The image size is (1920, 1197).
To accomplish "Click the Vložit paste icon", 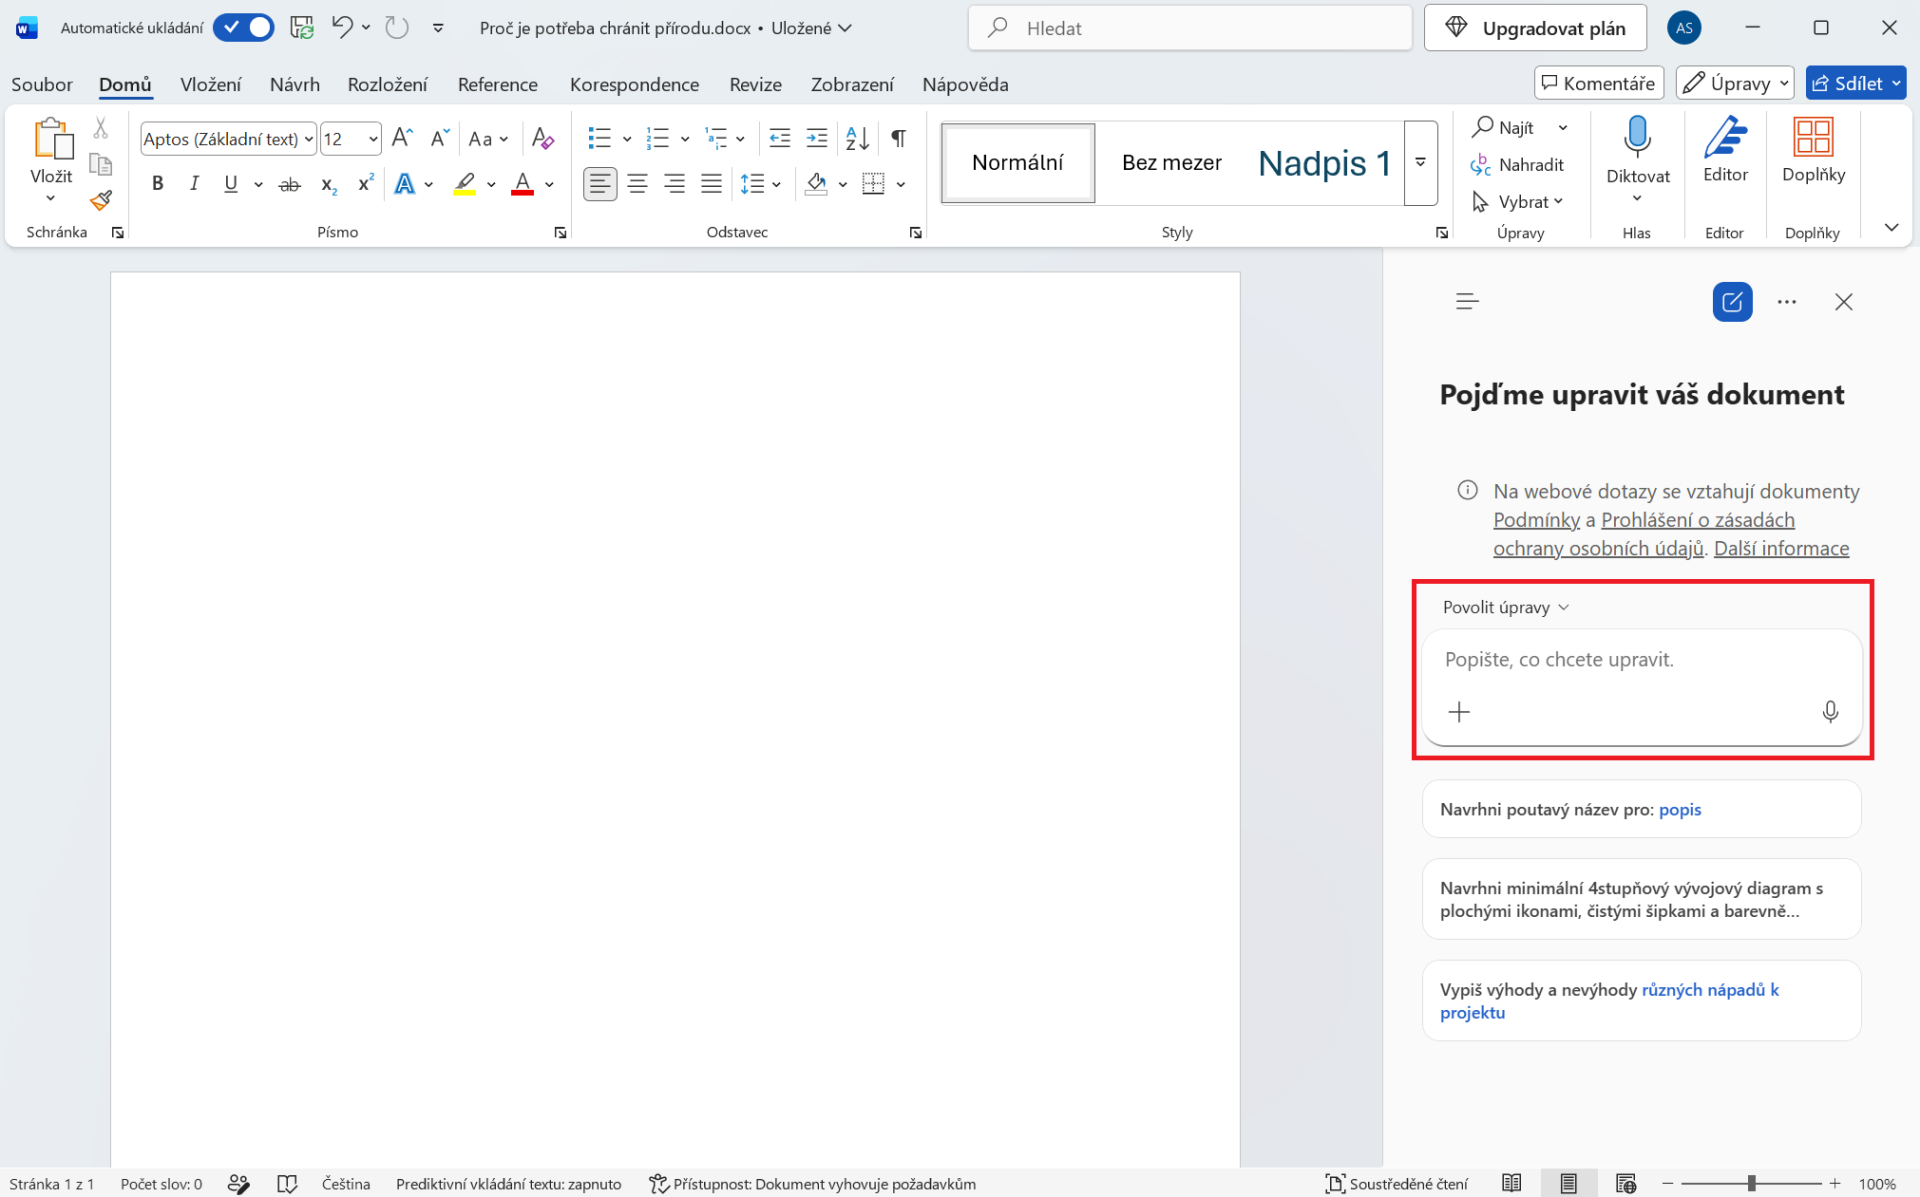I will 52,139.
